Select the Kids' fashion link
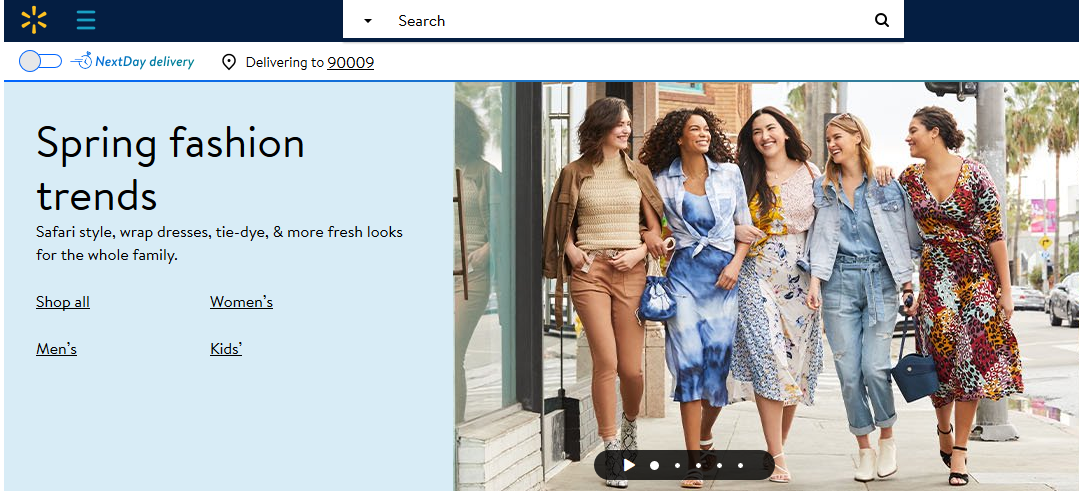 pyautogui.click(x=226, y=349)
